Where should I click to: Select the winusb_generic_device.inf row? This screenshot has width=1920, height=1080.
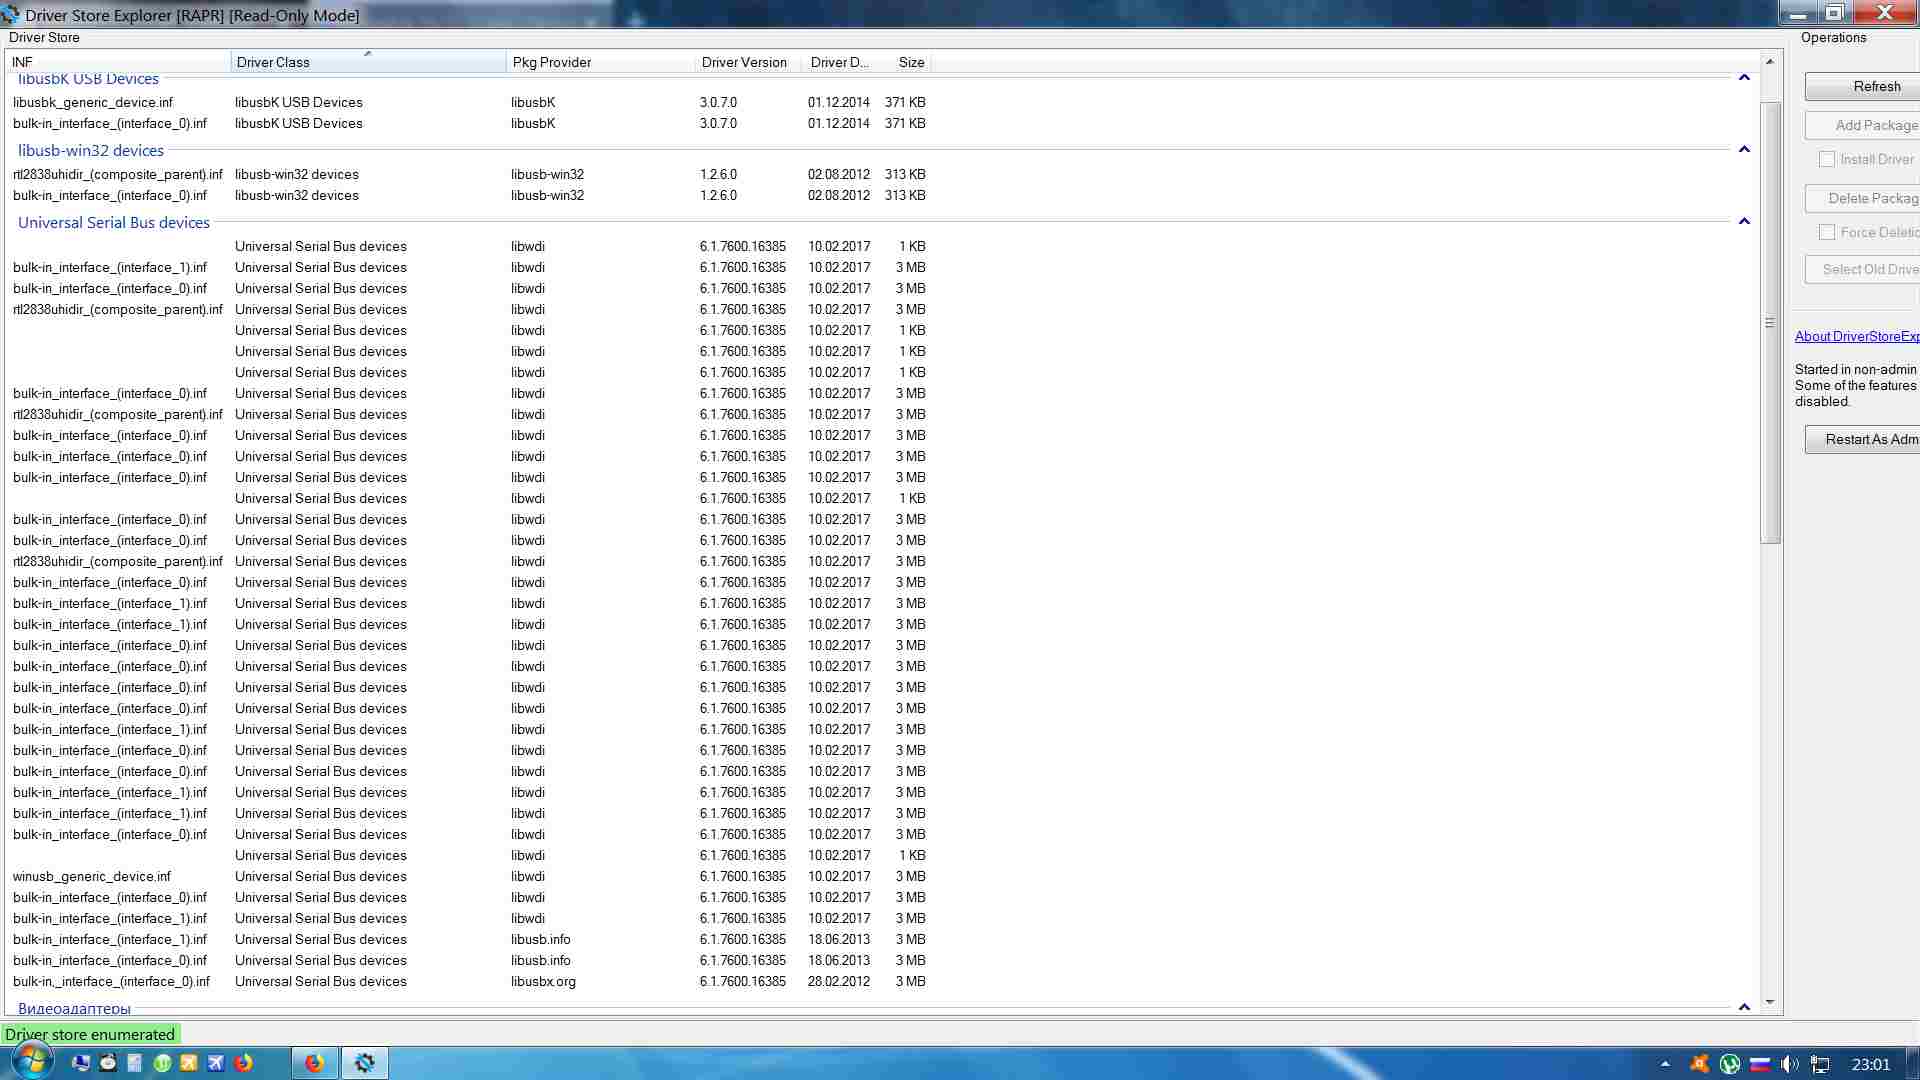[x=470, y=876]
